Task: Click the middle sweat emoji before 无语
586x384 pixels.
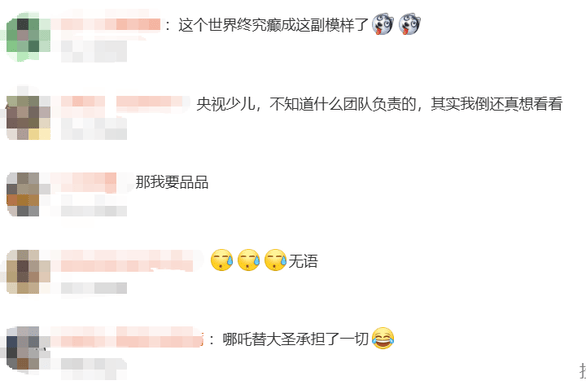Action: (249, 260)
